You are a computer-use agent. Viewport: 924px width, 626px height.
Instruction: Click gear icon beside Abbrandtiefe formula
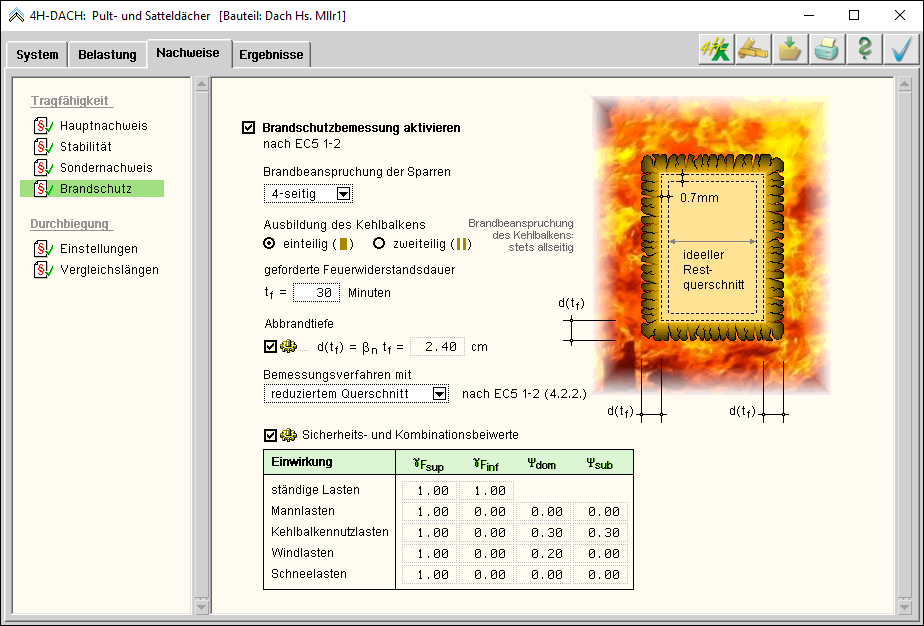(x=288, y=347)
